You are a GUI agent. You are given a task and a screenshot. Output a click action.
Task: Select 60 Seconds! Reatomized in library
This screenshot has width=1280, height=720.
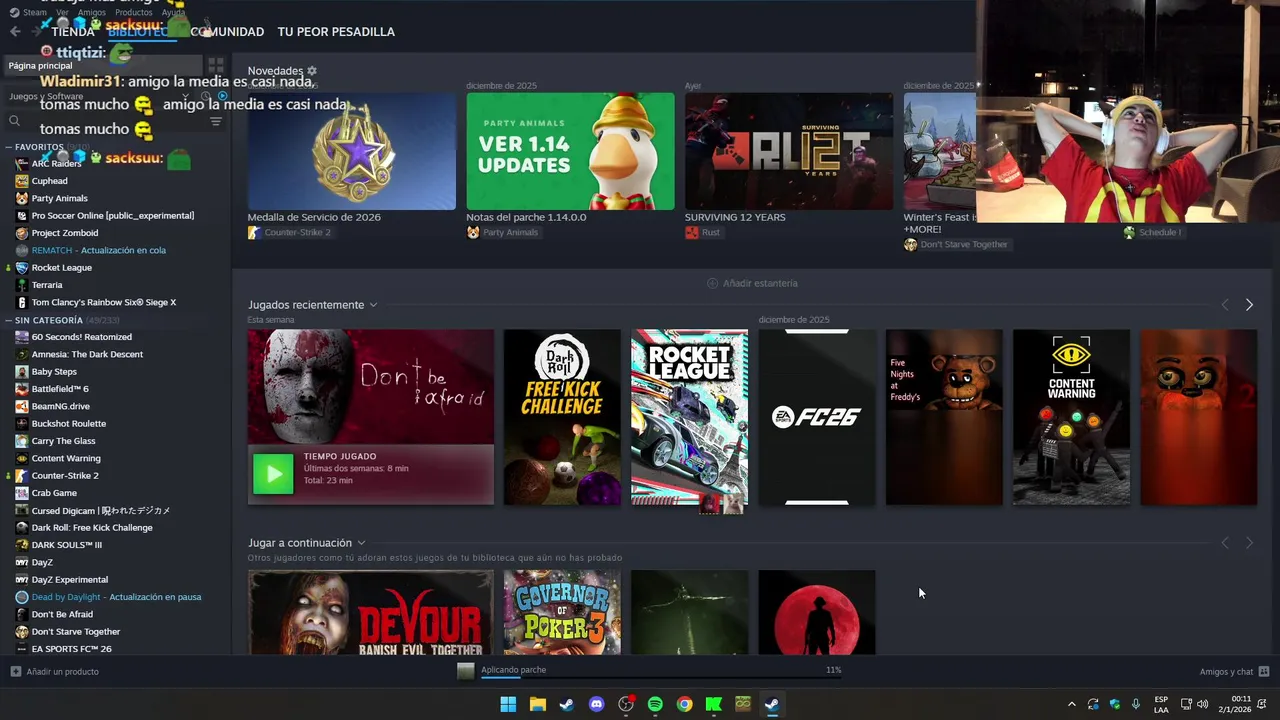tap(81, 337)
